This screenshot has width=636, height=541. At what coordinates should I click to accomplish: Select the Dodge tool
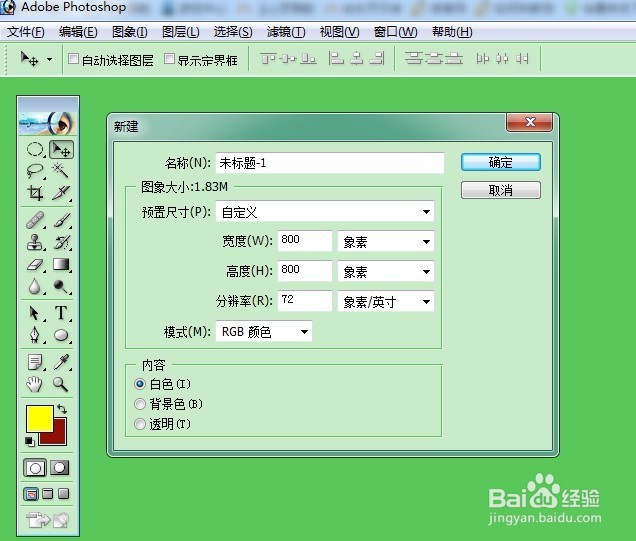[61, 286]
